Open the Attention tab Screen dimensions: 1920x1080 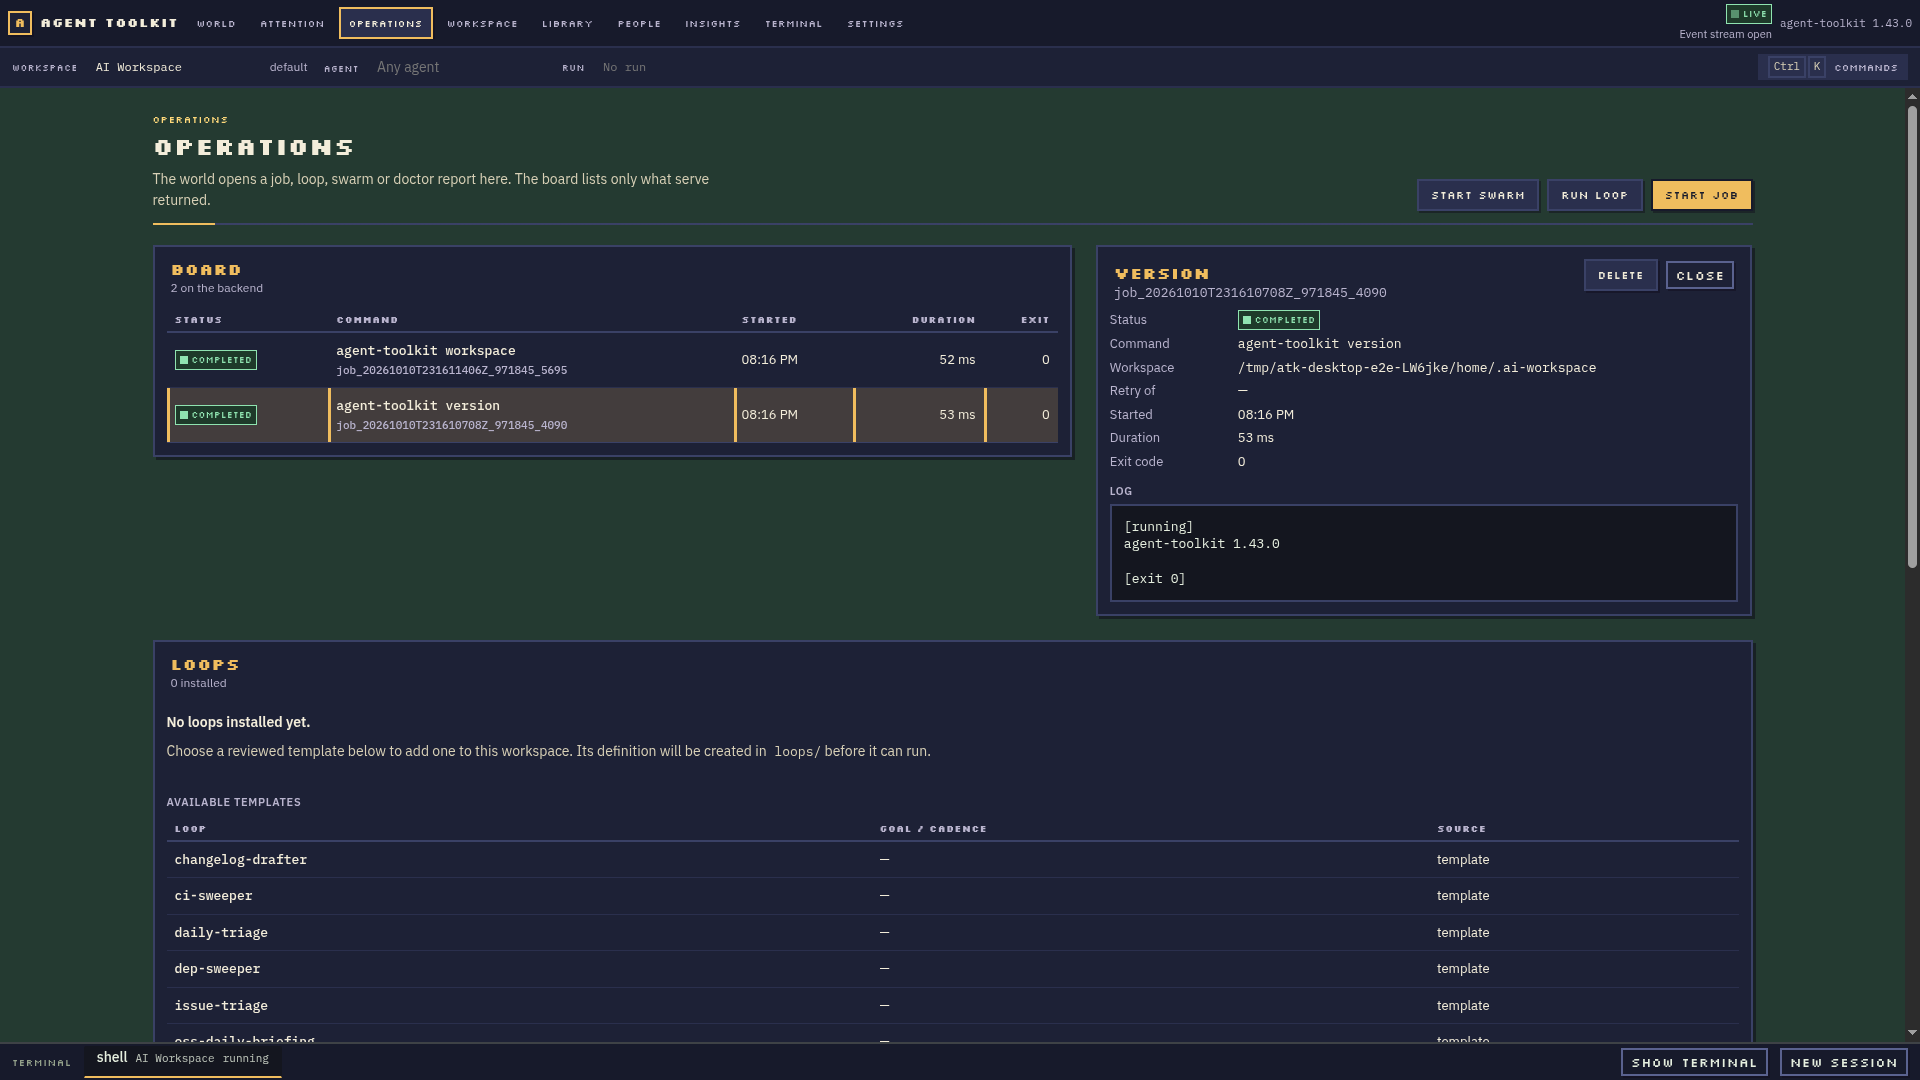click(x=292, y=23)
